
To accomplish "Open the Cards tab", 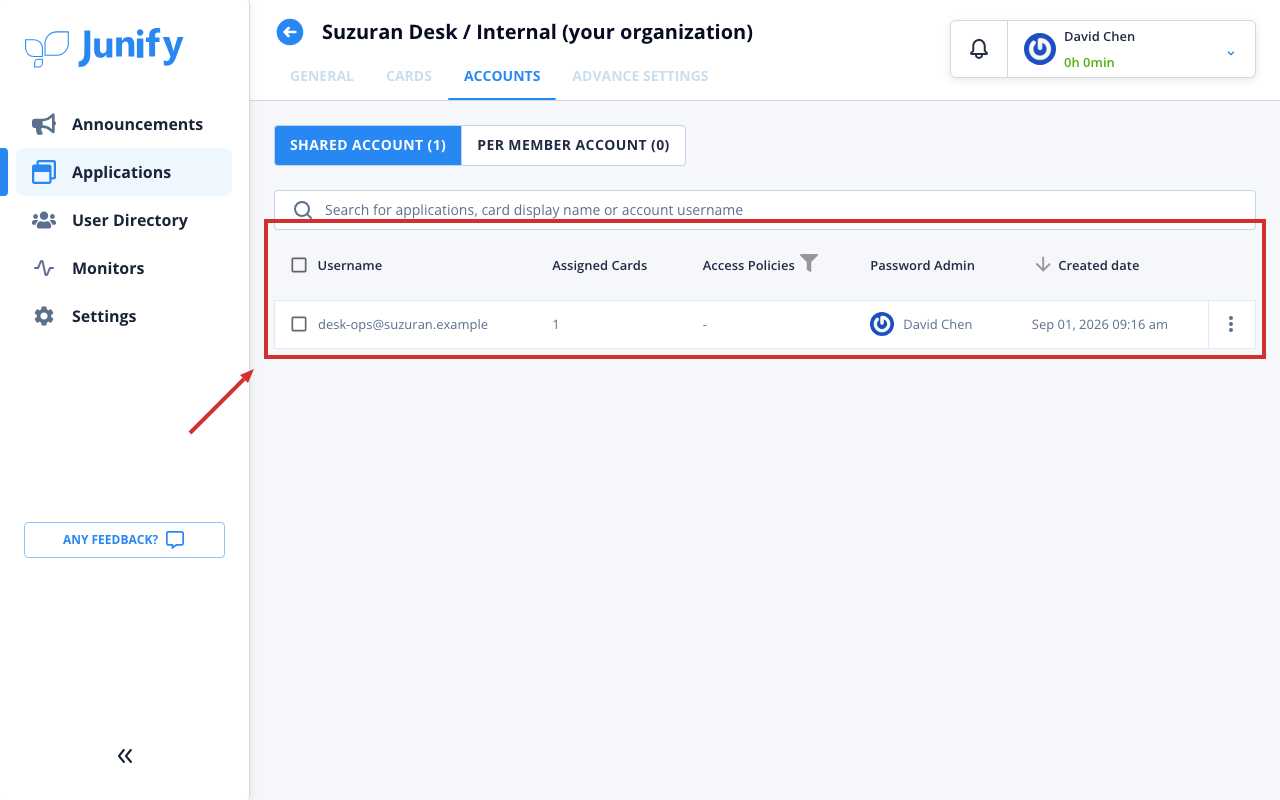I will pyautogui.click(x=409, y=76).
